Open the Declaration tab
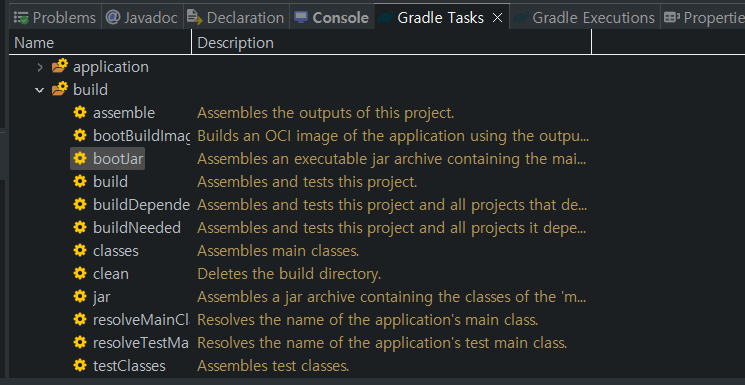 (236, 18)
